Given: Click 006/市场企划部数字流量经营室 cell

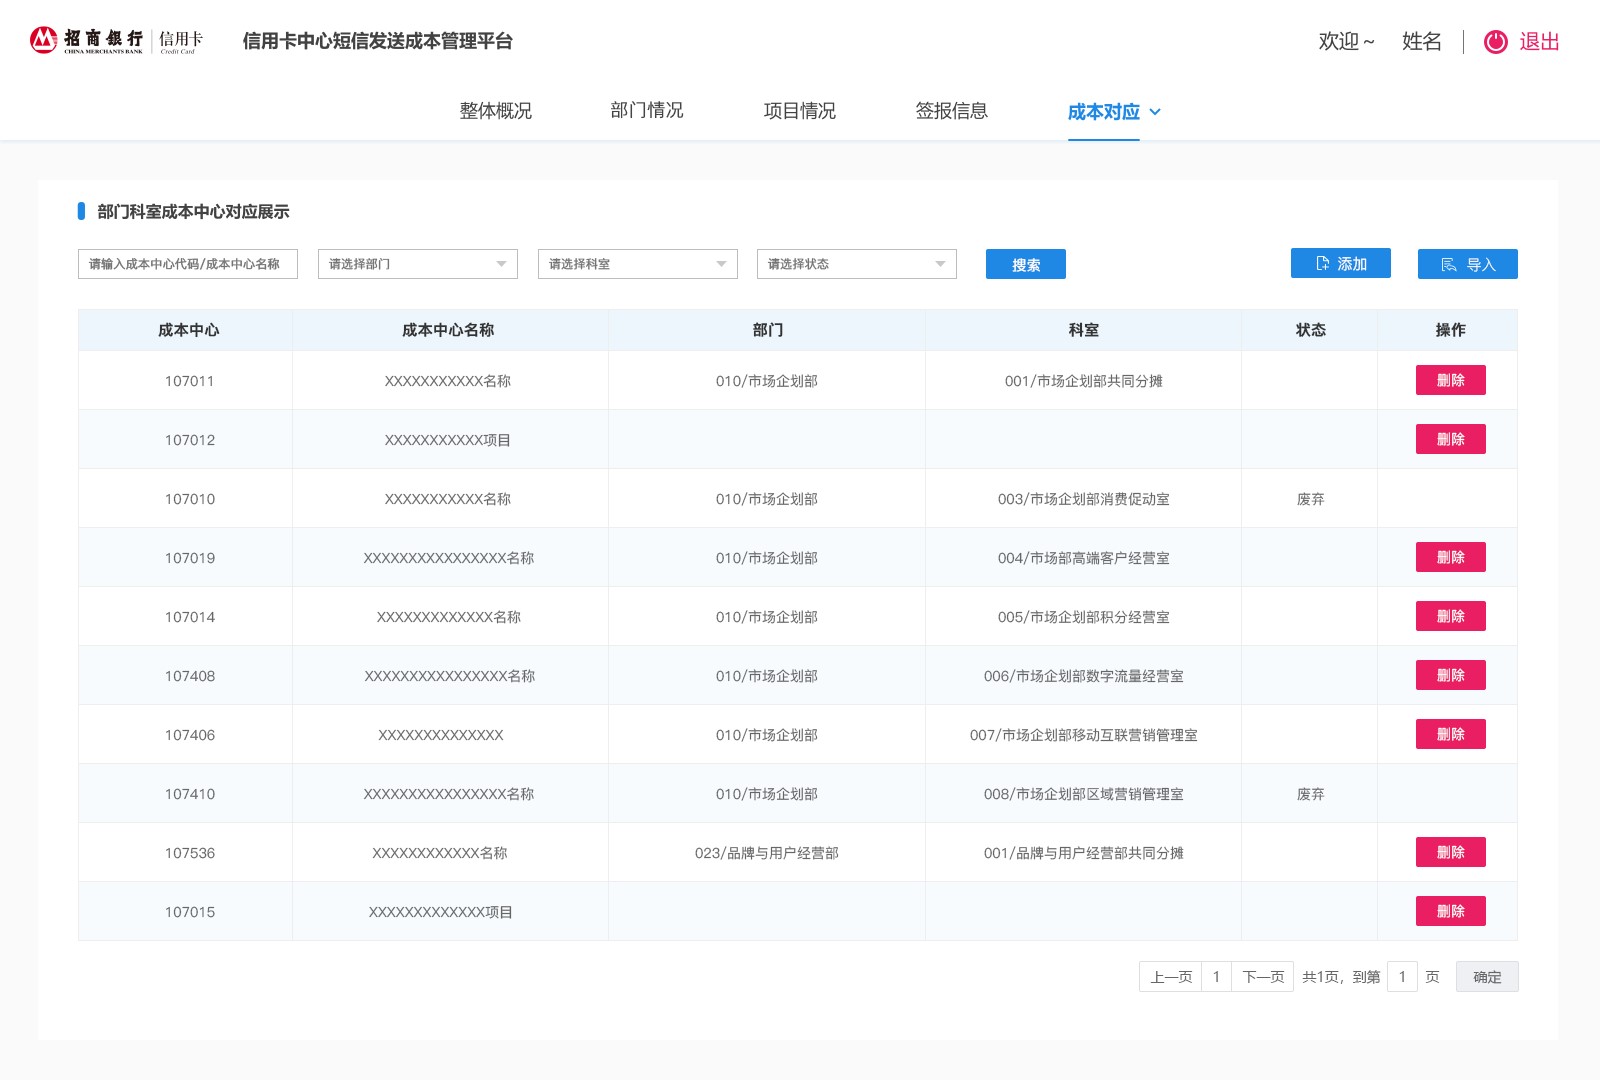Looking at the screenshot, I should click(1084, 676).
